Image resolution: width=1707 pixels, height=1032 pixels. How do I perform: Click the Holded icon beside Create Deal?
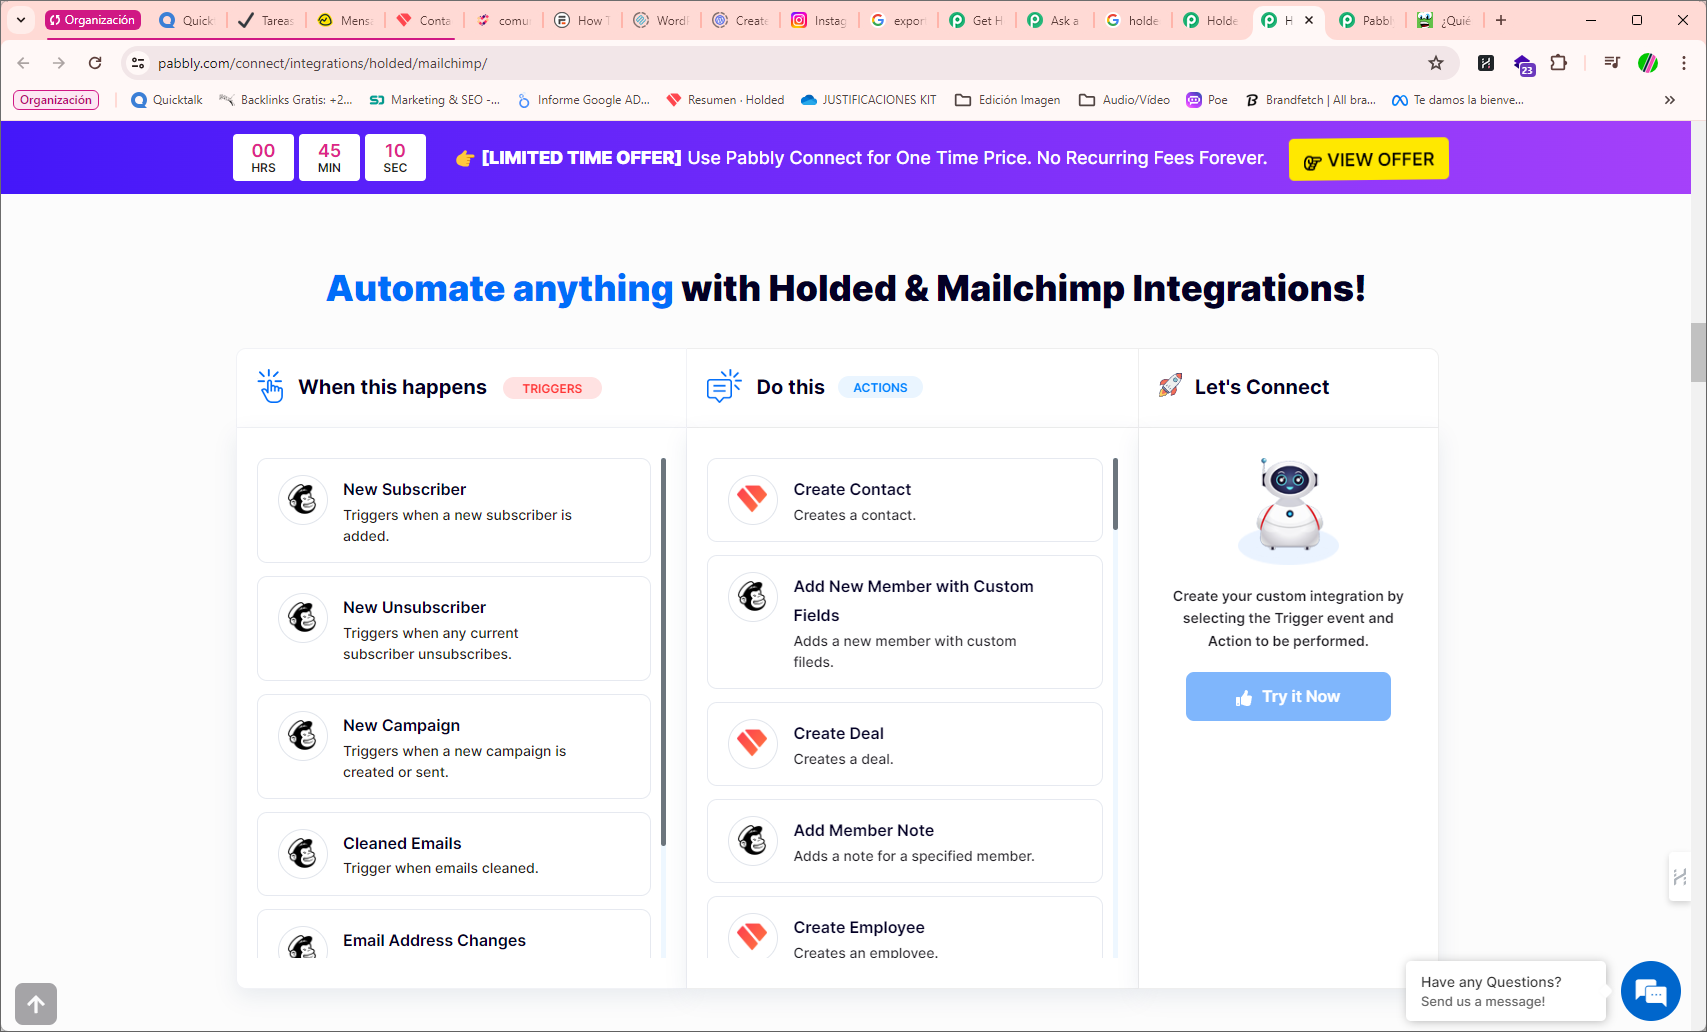click(753, 743)
